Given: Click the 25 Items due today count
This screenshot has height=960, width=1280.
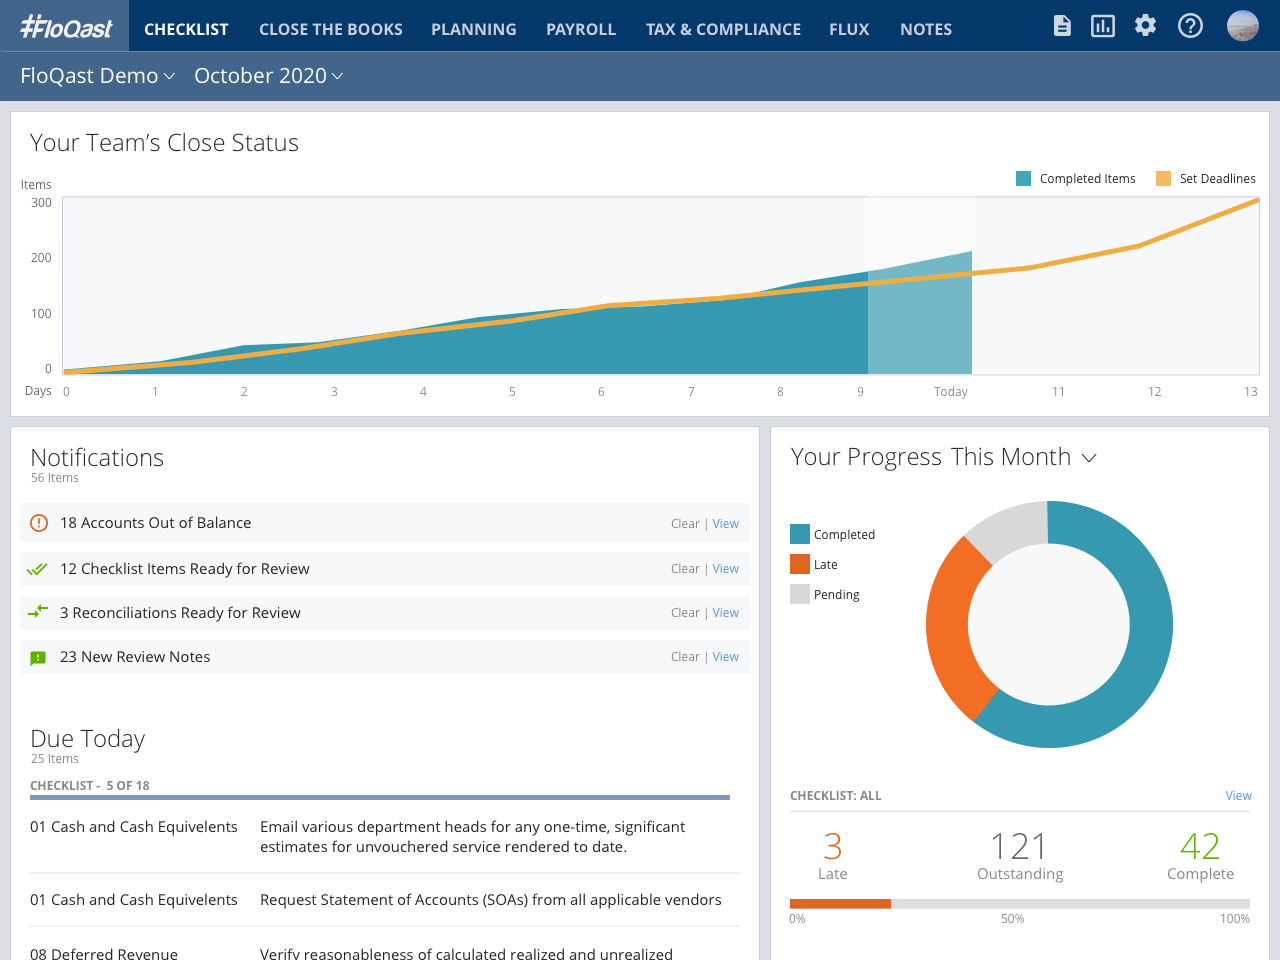Looking at the screenshot, I should [x=54, y=759].
